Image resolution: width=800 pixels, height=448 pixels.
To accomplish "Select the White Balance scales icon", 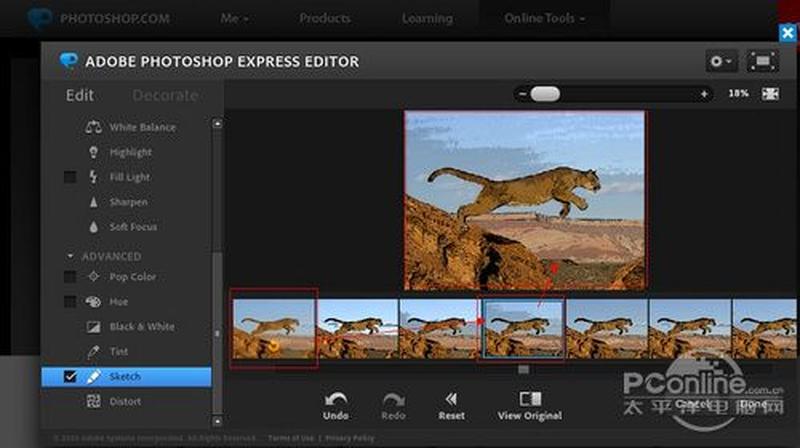I will click(x=93, y=127).
